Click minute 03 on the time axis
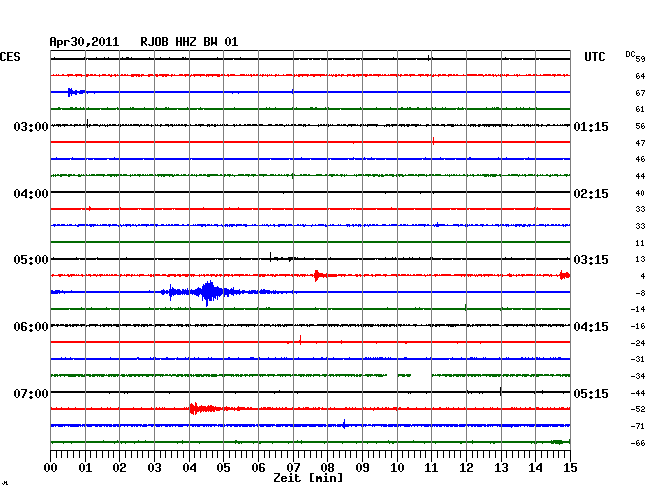This screenshot has height=494, width=650. click(x=154, y=467)
